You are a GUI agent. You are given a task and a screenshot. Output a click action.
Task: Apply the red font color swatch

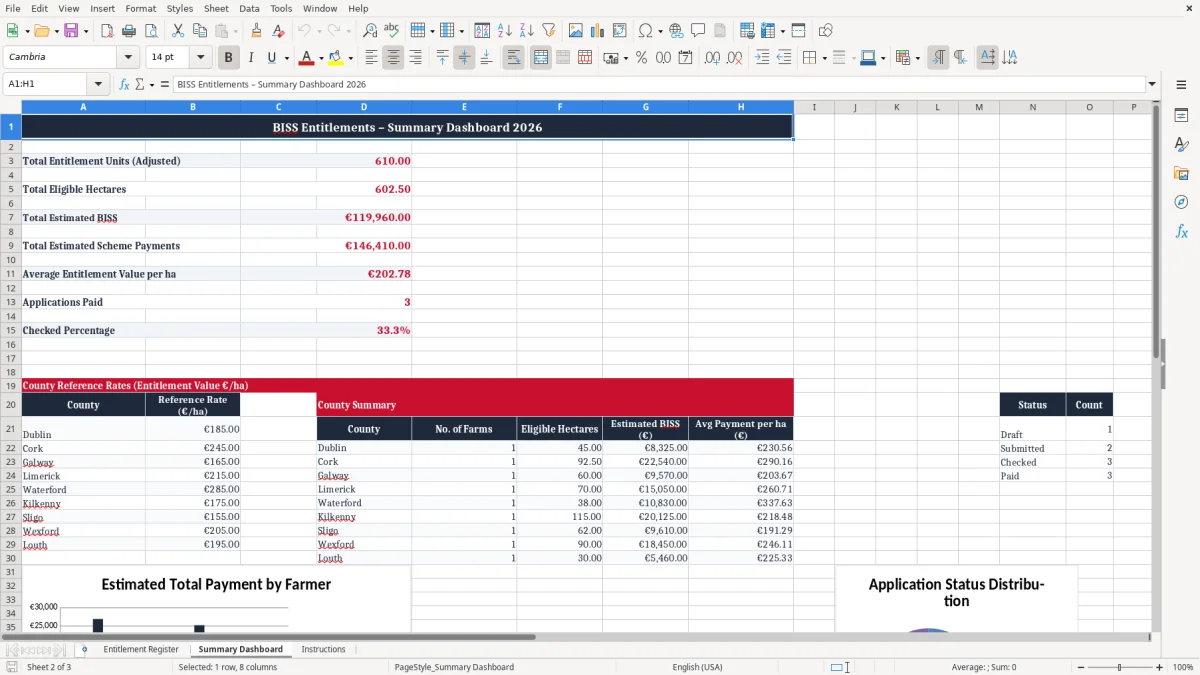(x=307, y=58)
